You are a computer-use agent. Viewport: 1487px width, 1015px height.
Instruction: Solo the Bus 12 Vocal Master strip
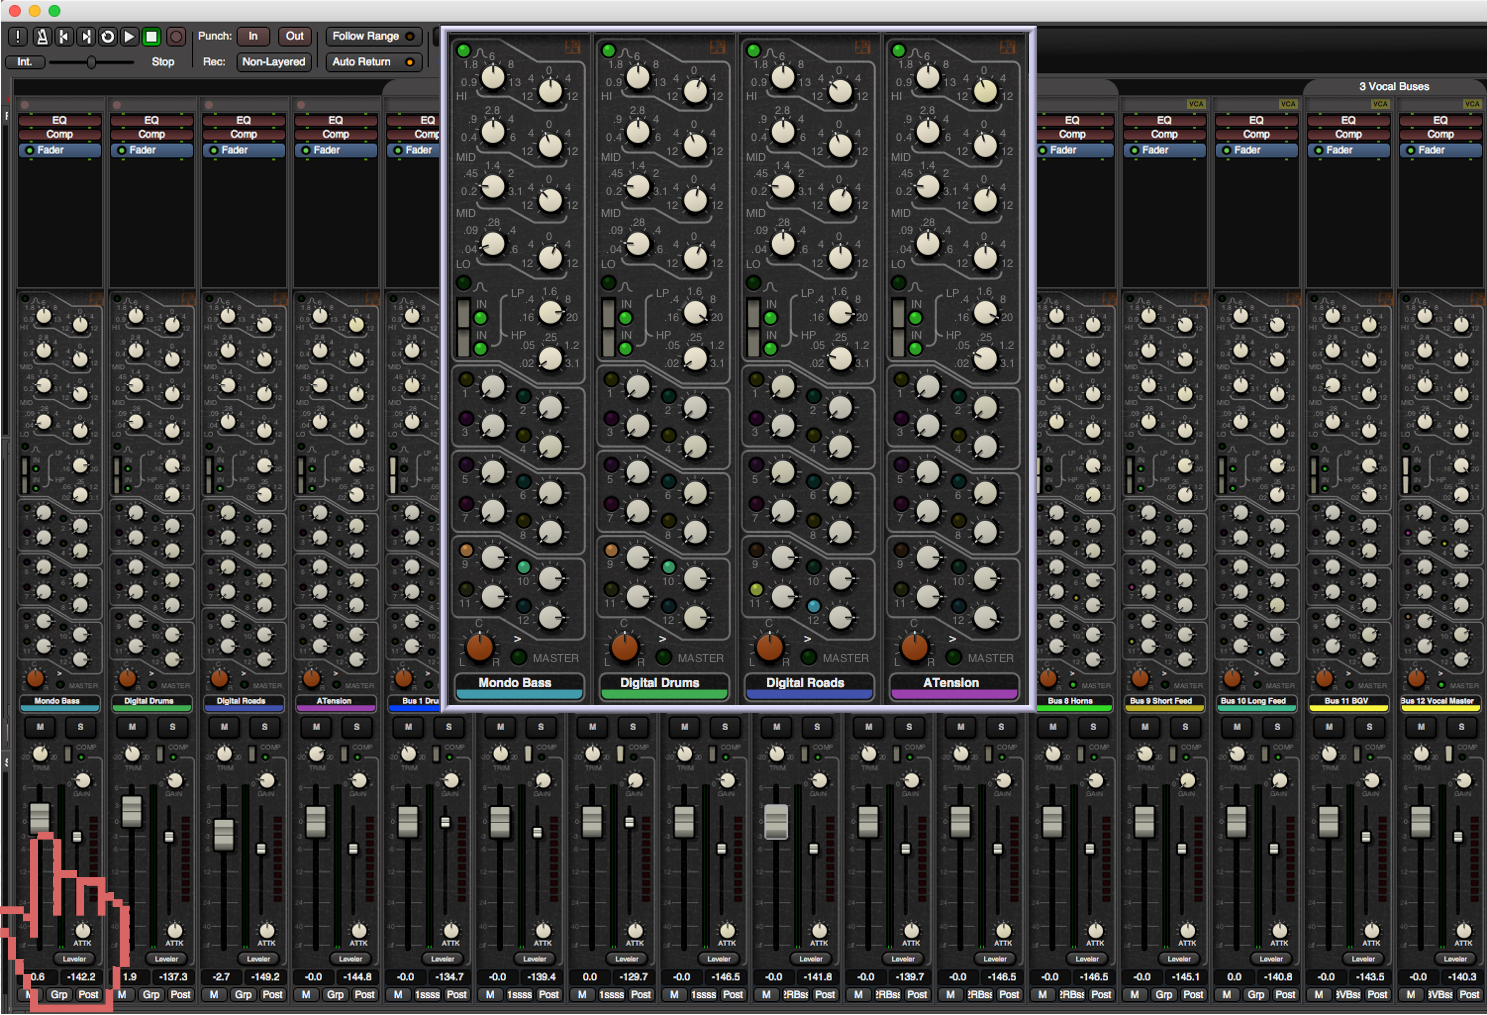tap(1461, 727)
